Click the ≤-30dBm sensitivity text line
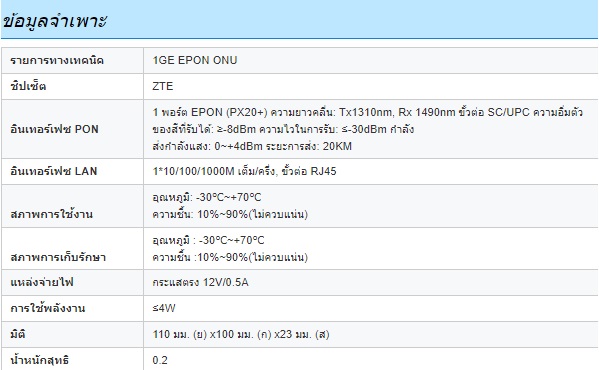599x370 pixels. (x=283, y=129)
